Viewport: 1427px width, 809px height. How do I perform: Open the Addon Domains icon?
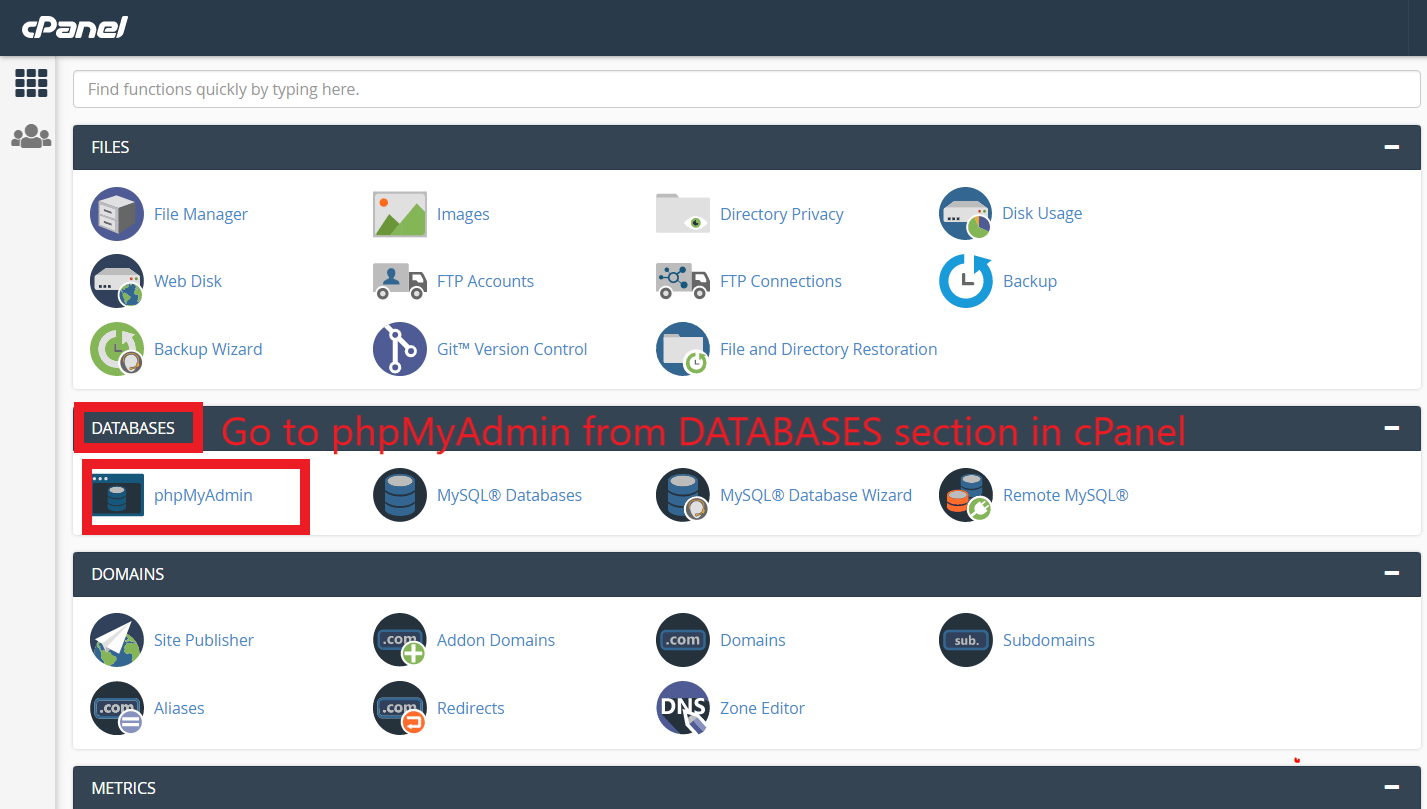pos(400,640)
